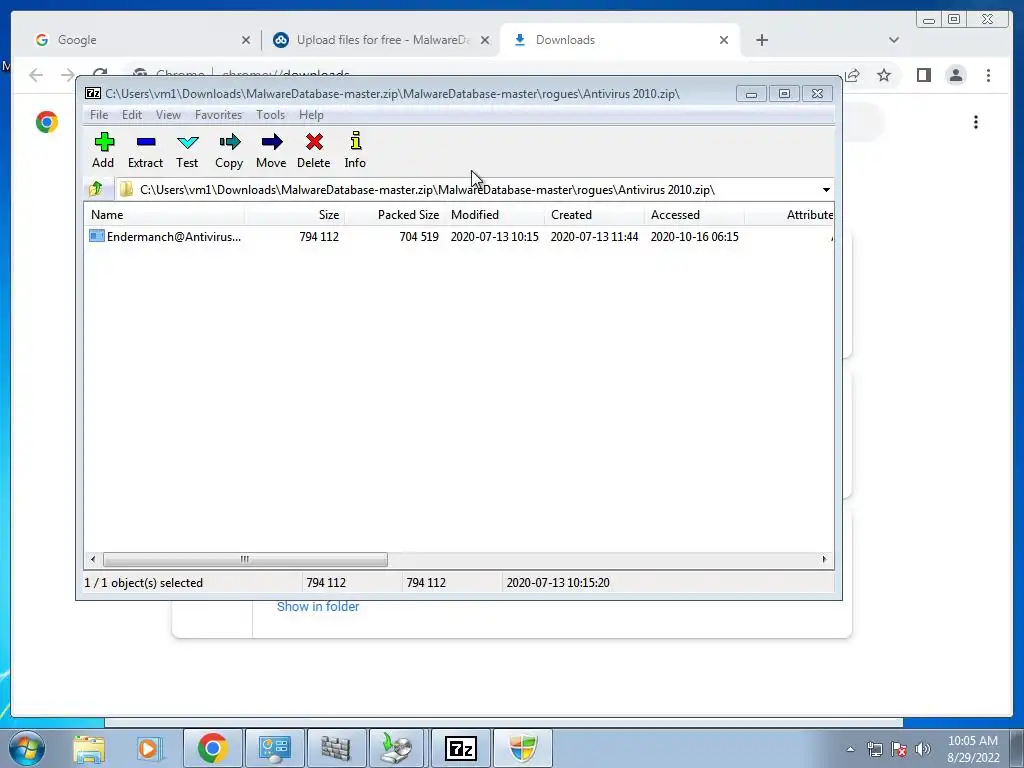The height and width of the screenshot is (768, 1024).
Task: Click the red Delete icon
Action: point(313,150)
